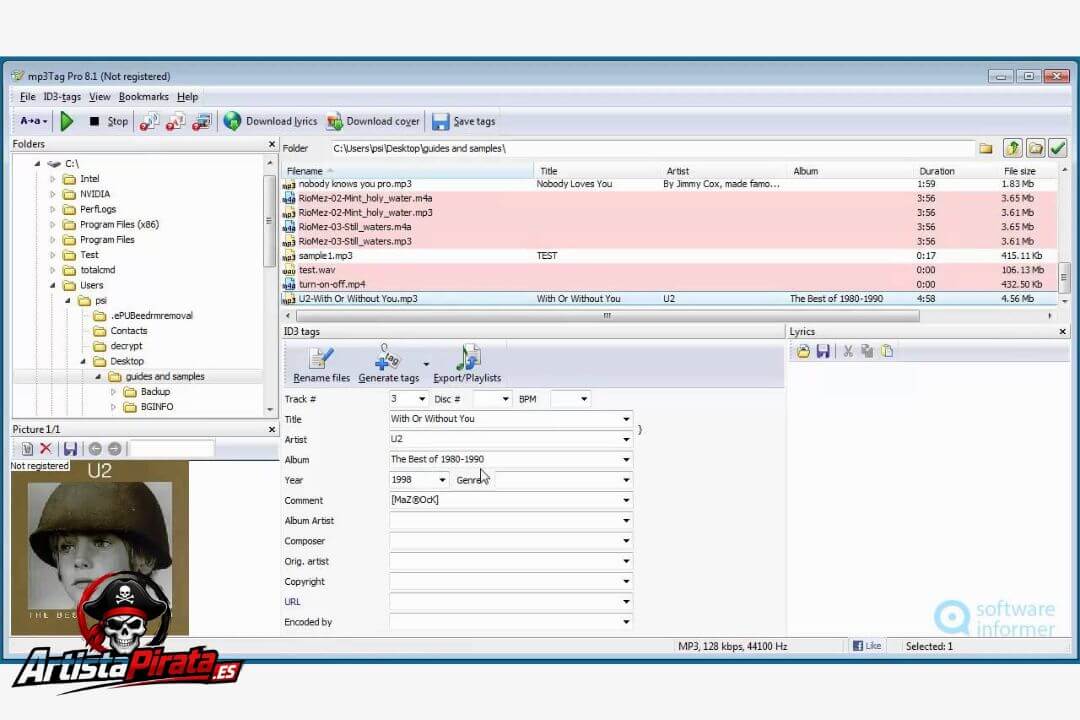Open the Generate tags dropdown arrow
Viewport: 1080px width, 720px height.
pyautogui.click(x=426, y=364)
